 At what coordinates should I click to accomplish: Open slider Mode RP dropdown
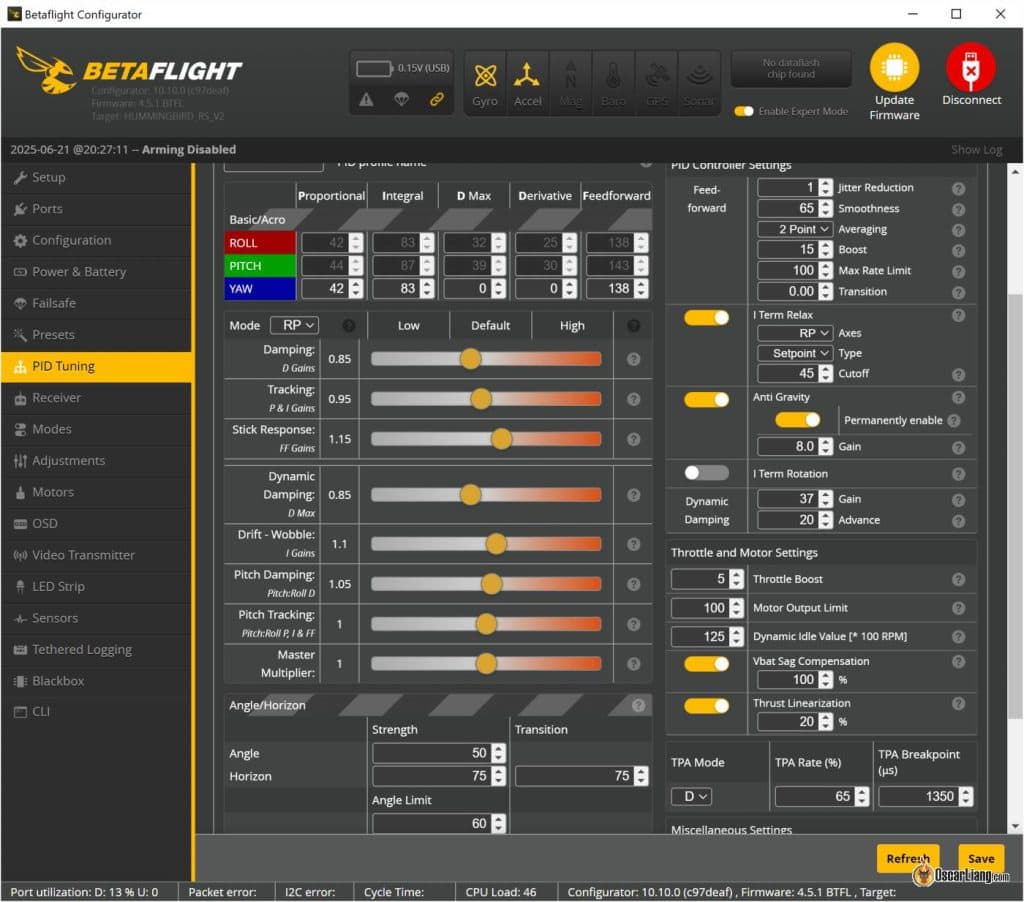coord(294,325)
